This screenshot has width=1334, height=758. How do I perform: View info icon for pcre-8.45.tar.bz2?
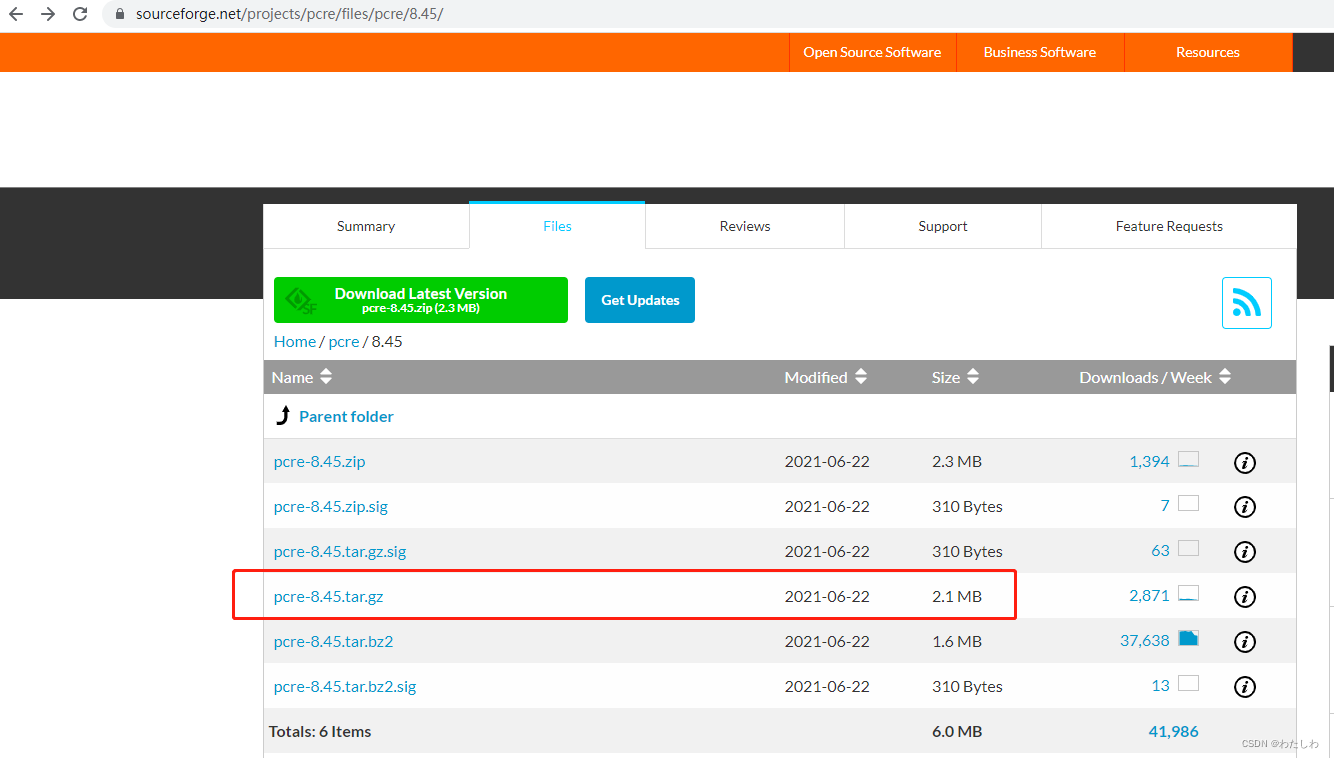[x=1245, y=642]
